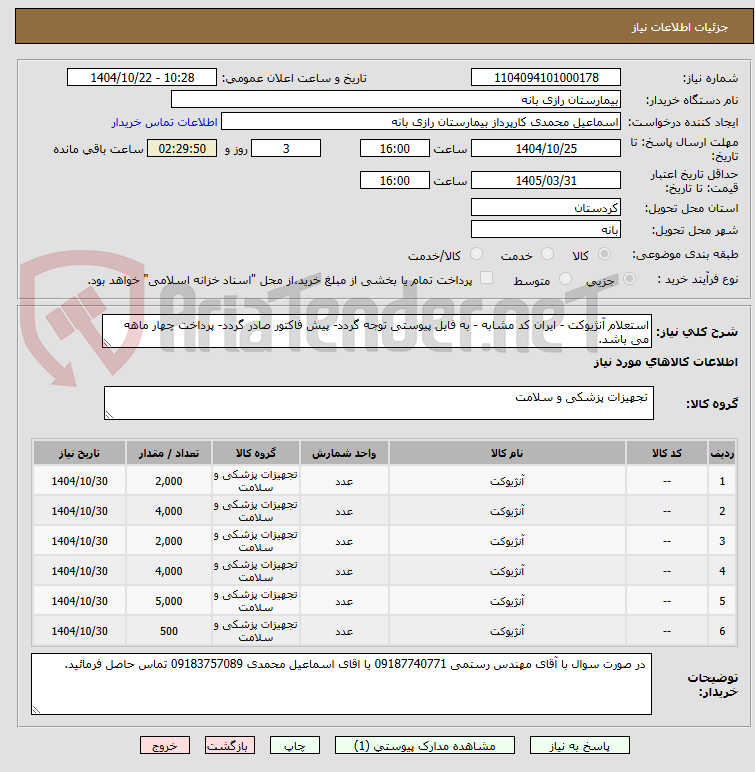Click the کد کالا column header

point(666,452)
